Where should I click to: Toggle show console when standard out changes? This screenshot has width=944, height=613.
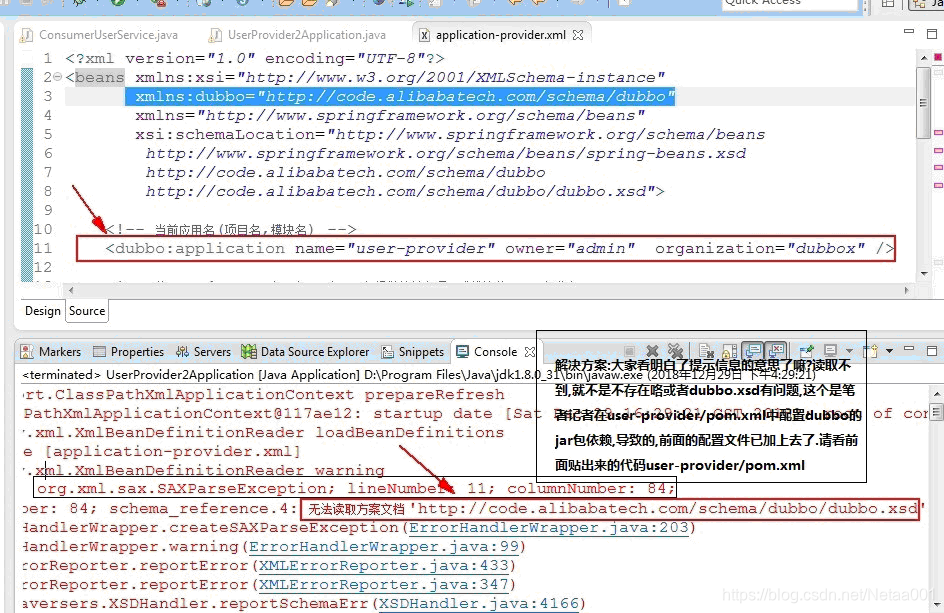(753, 350)
